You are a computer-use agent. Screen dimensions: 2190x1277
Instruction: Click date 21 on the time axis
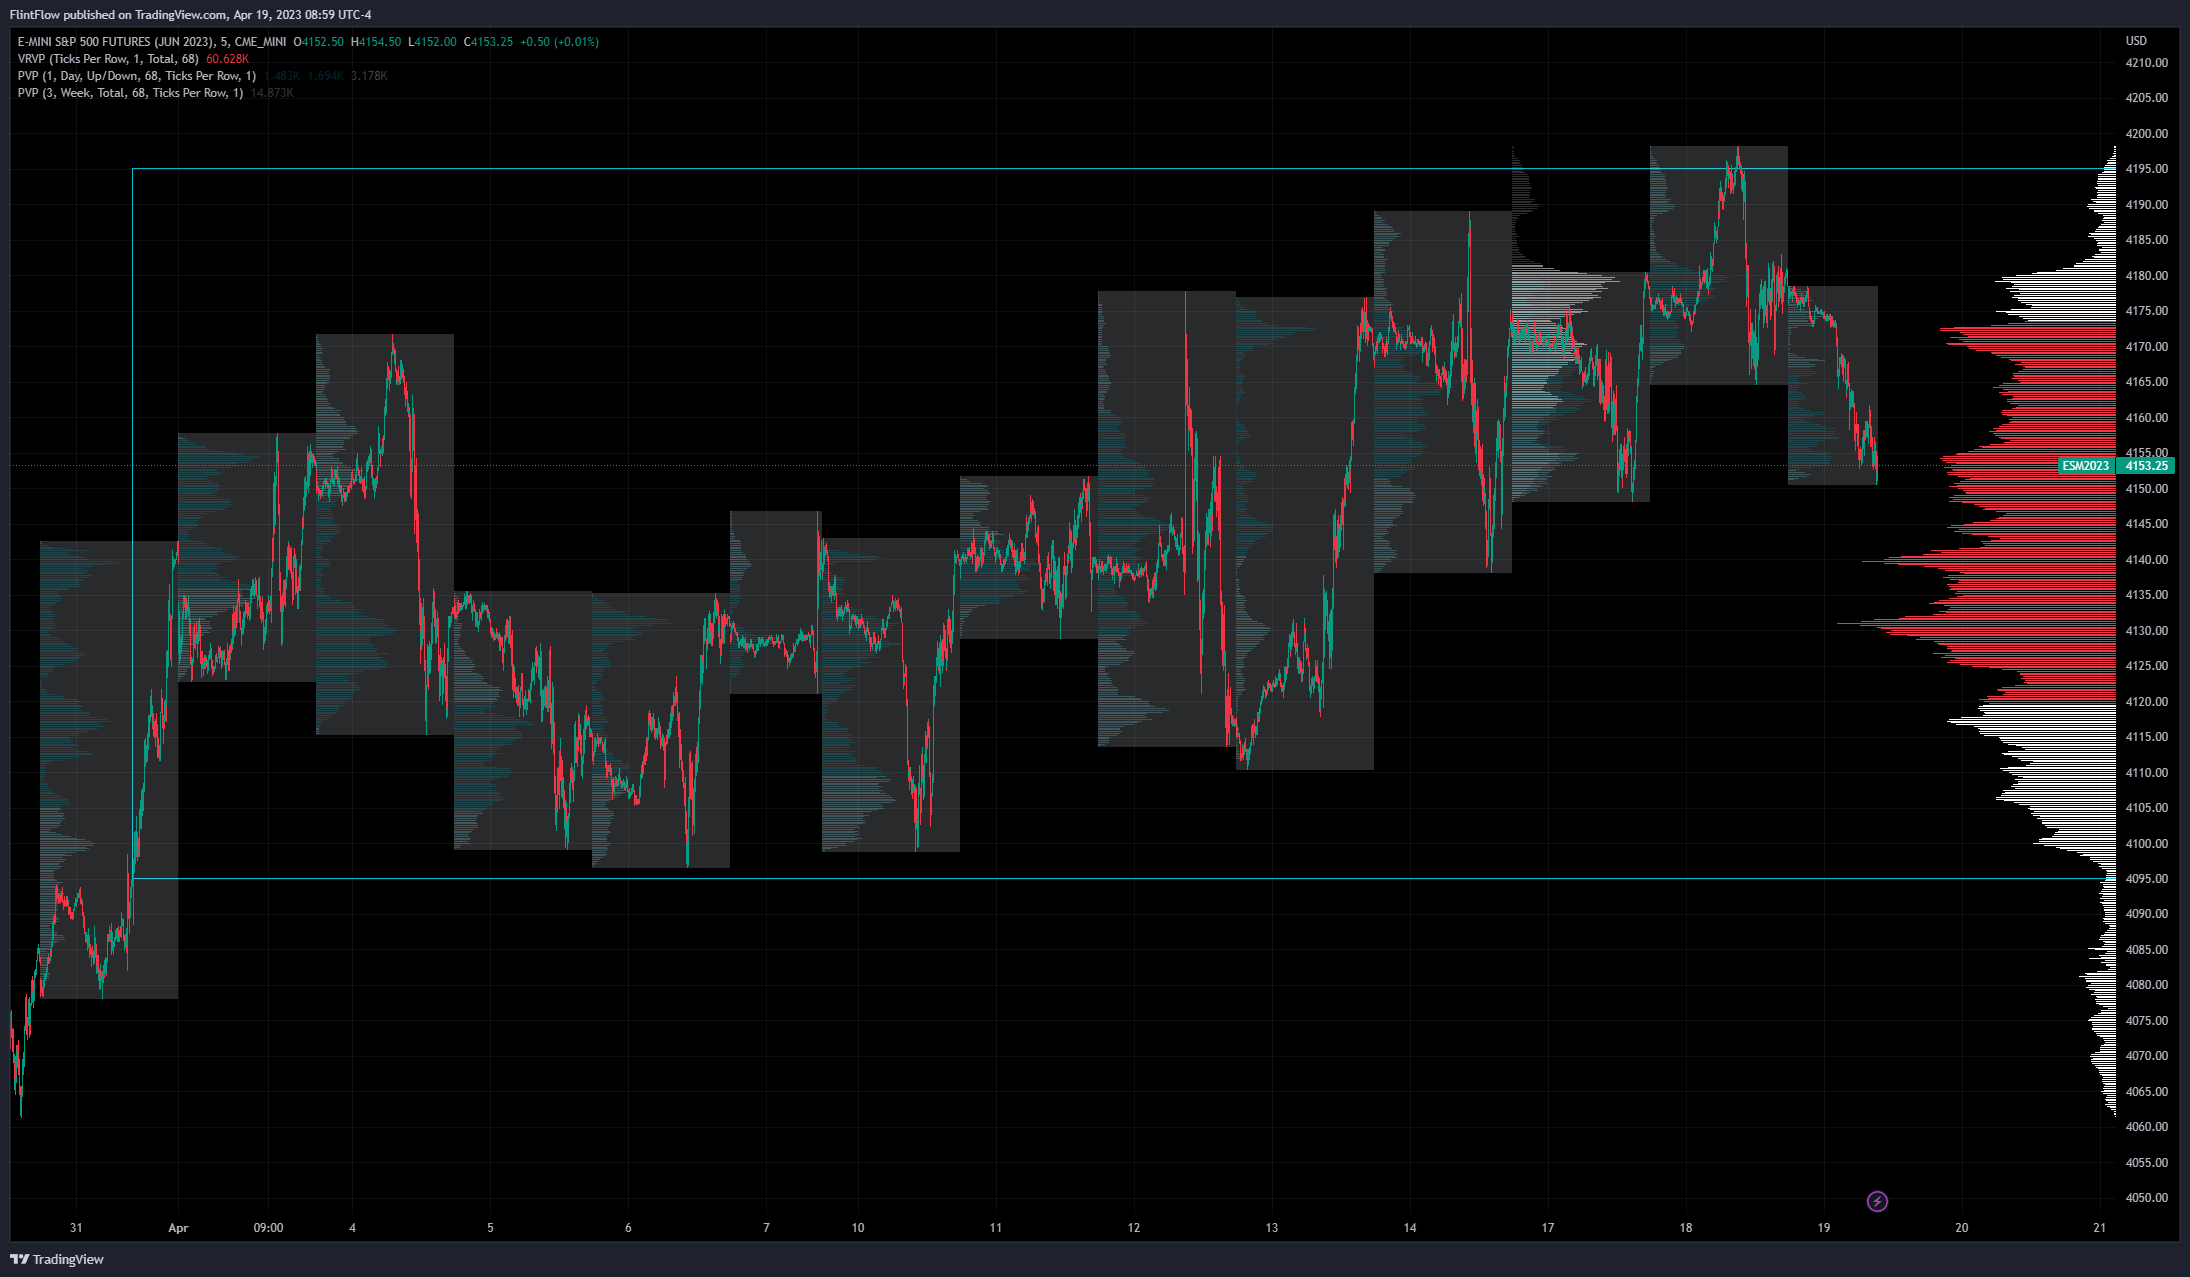point(2099,1228)
